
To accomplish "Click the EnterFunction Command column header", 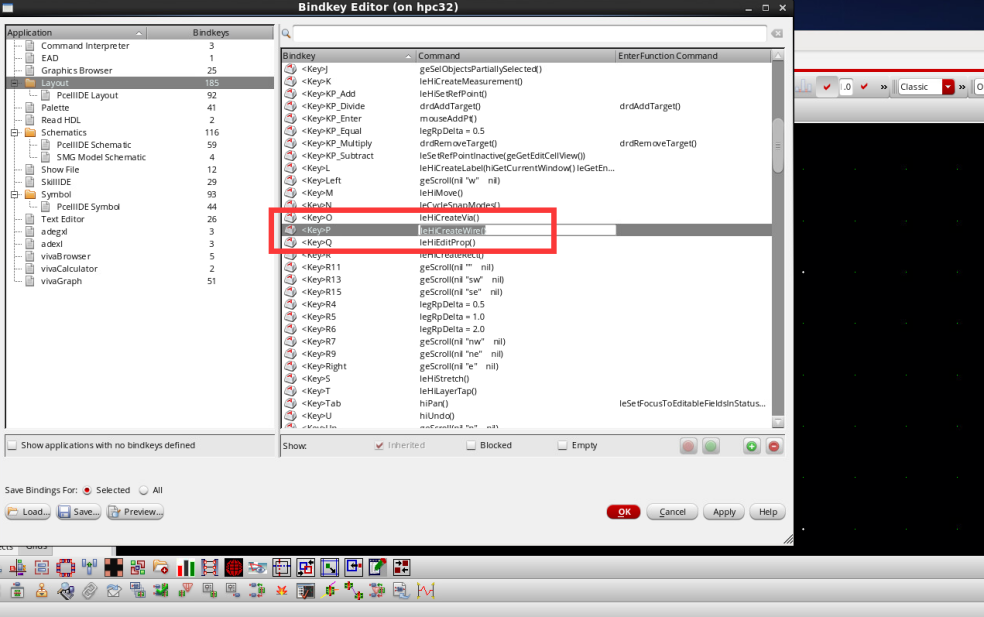I will point(693,56).
